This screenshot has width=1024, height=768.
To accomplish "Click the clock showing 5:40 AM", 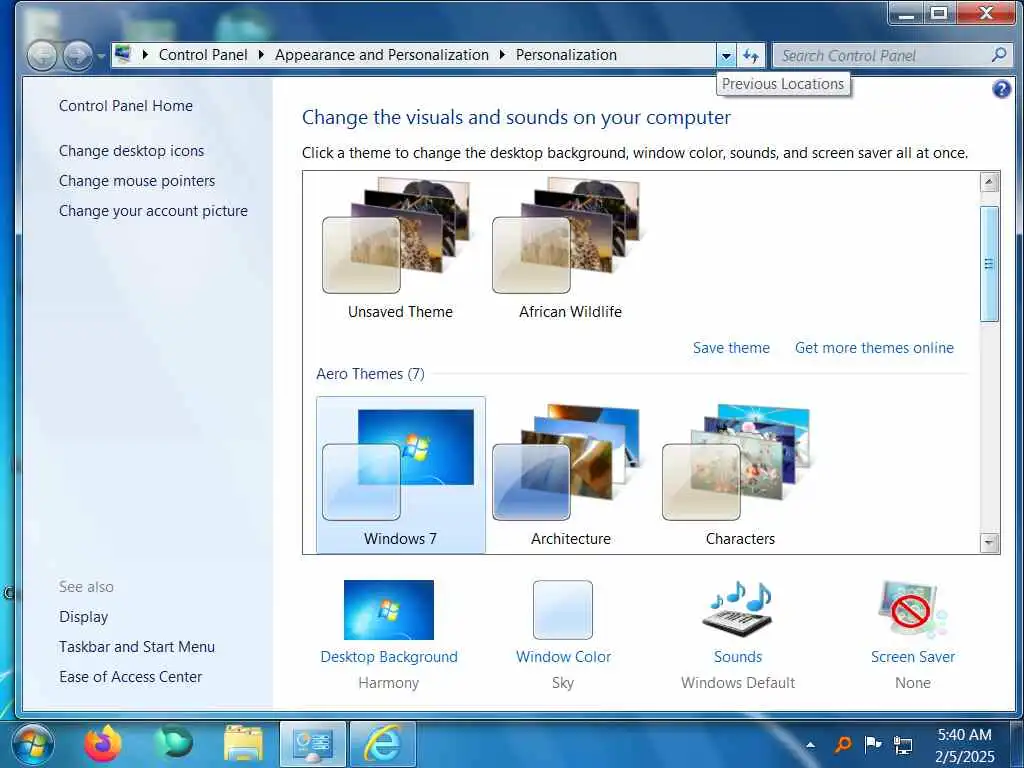I will tap(964, 735).
